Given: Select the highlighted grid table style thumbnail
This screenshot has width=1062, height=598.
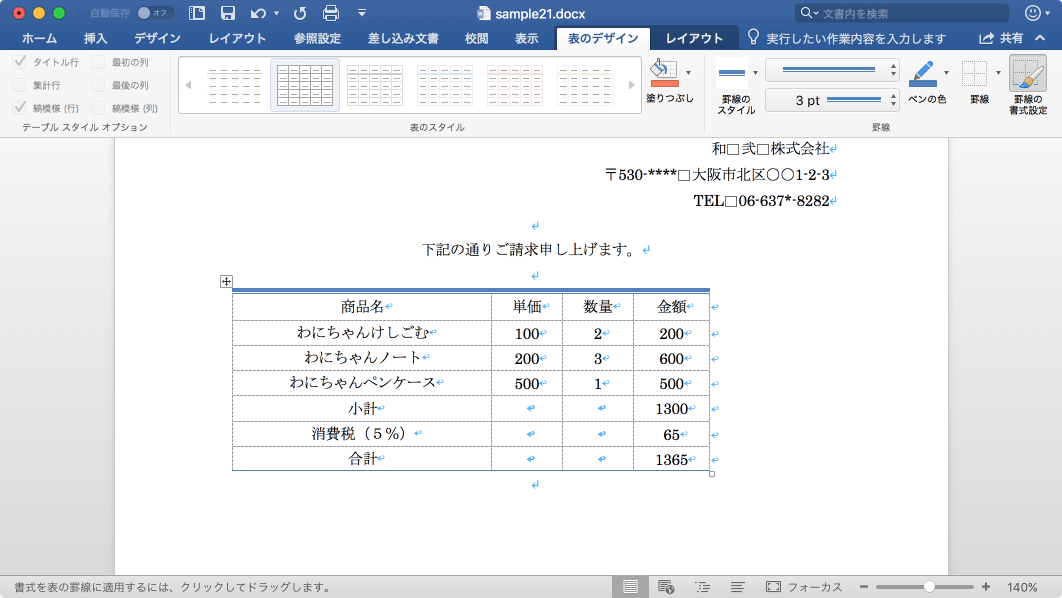Looking at the screenshot, I should (305, 85).
